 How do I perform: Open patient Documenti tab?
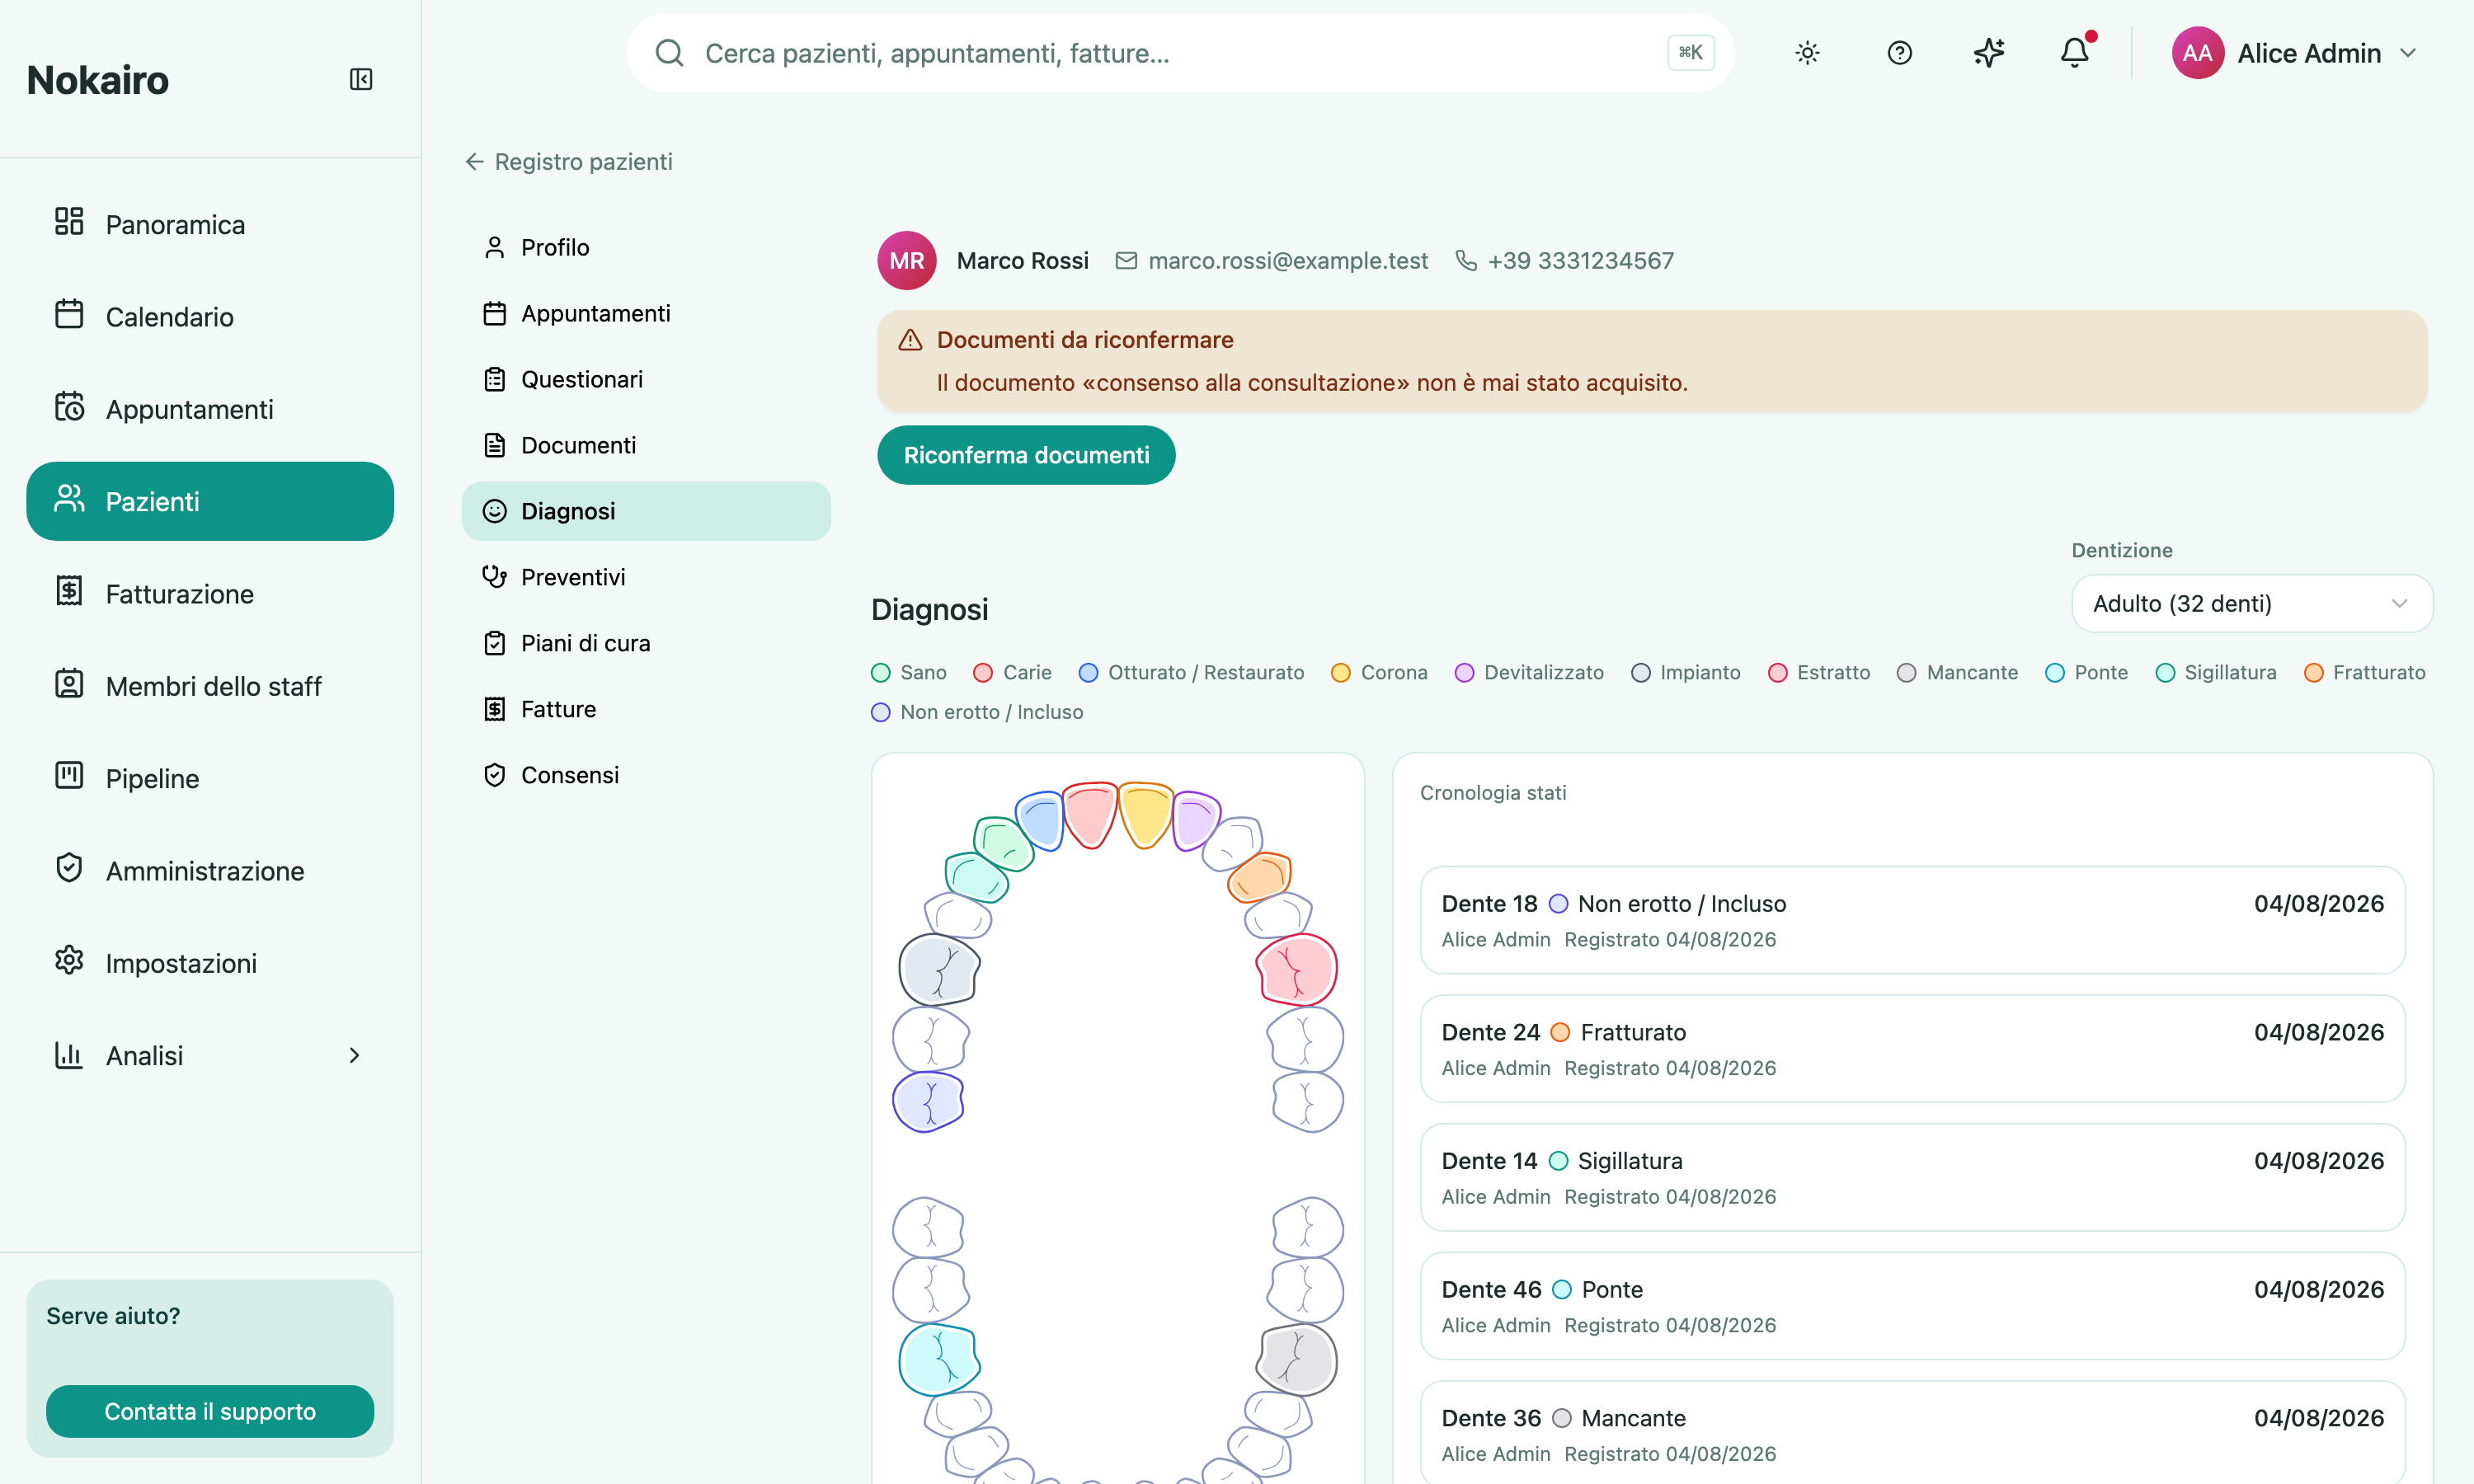[x=646, y=445]
